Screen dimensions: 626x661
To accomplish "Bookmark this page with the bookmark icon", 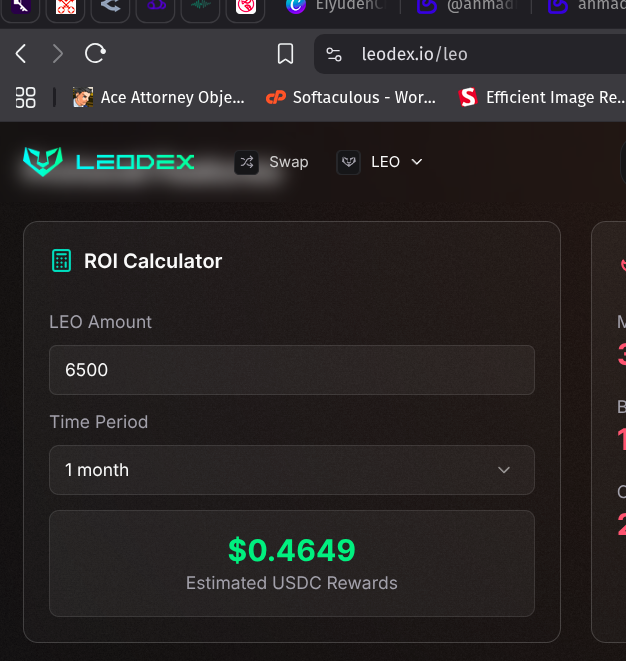I will coord(285,54).
